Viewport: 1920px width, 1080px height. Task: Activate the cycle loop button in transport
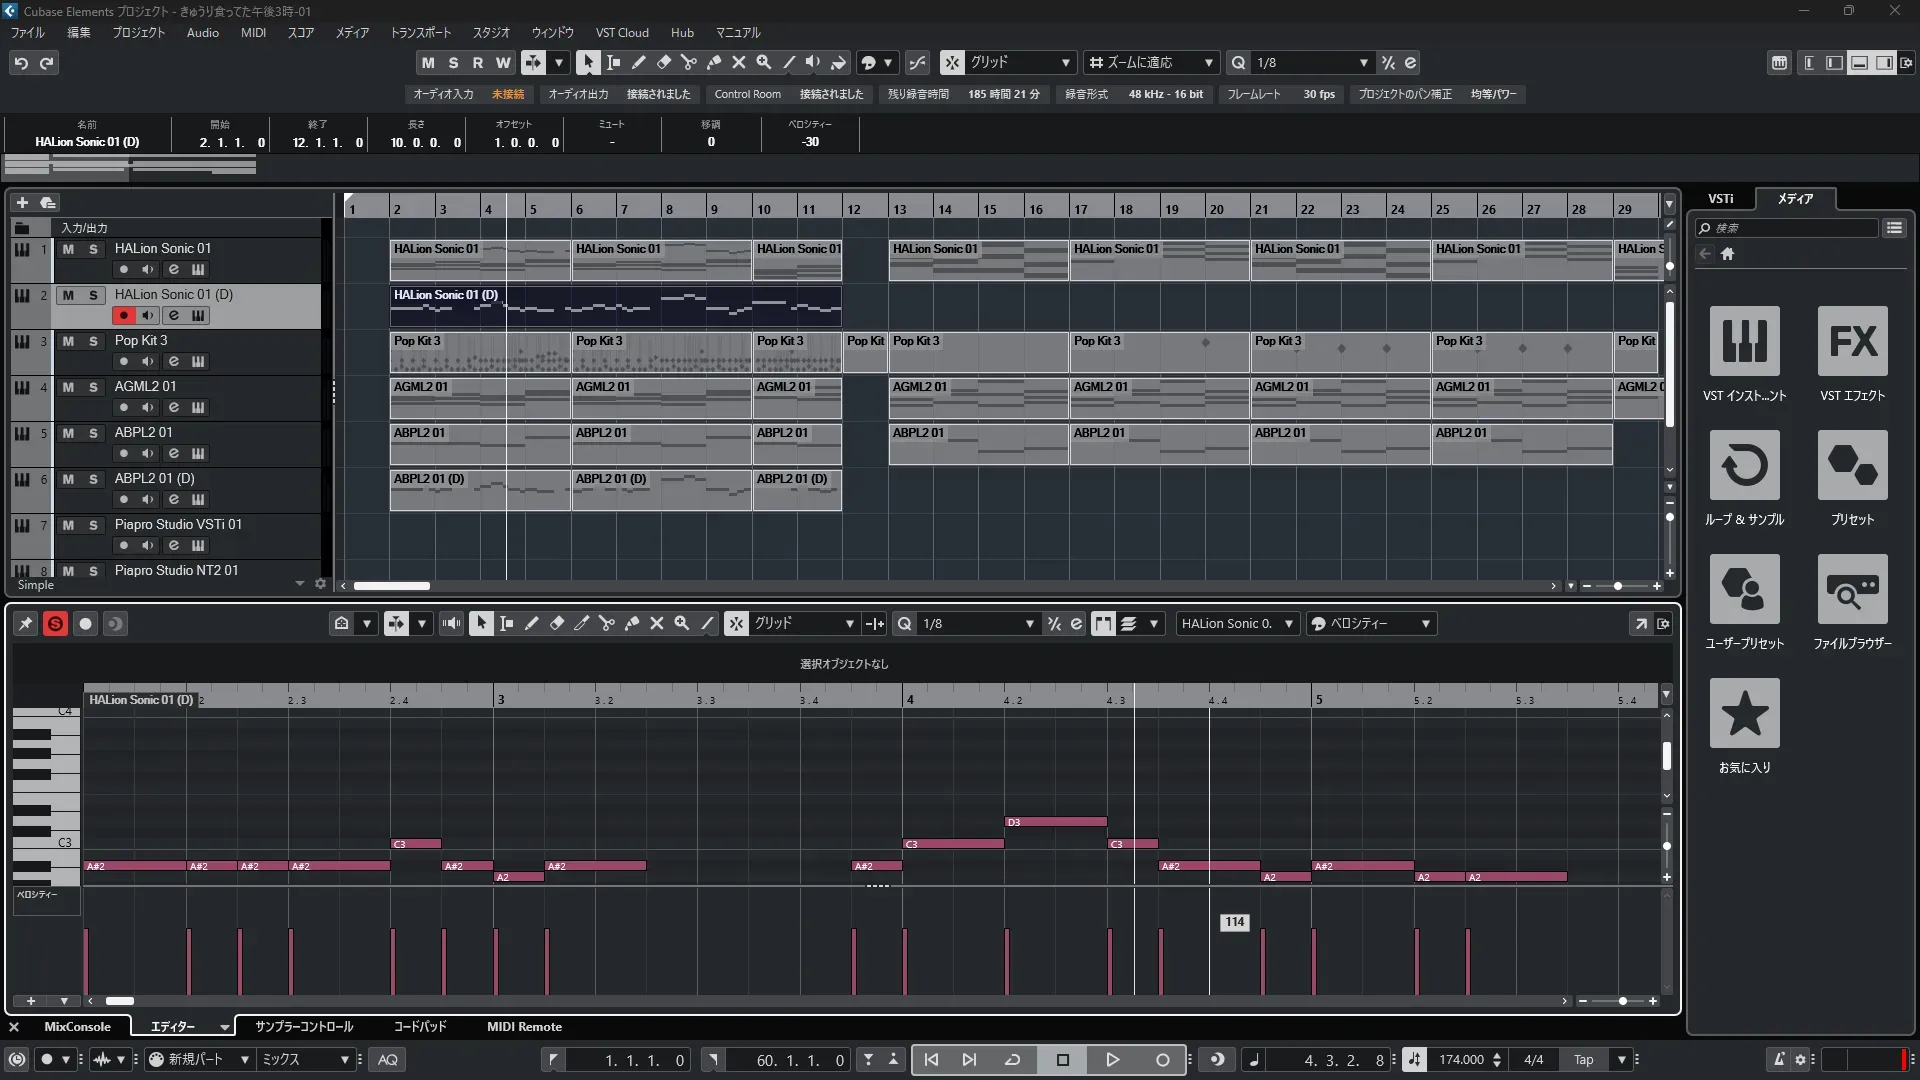click(1012, 1060)
